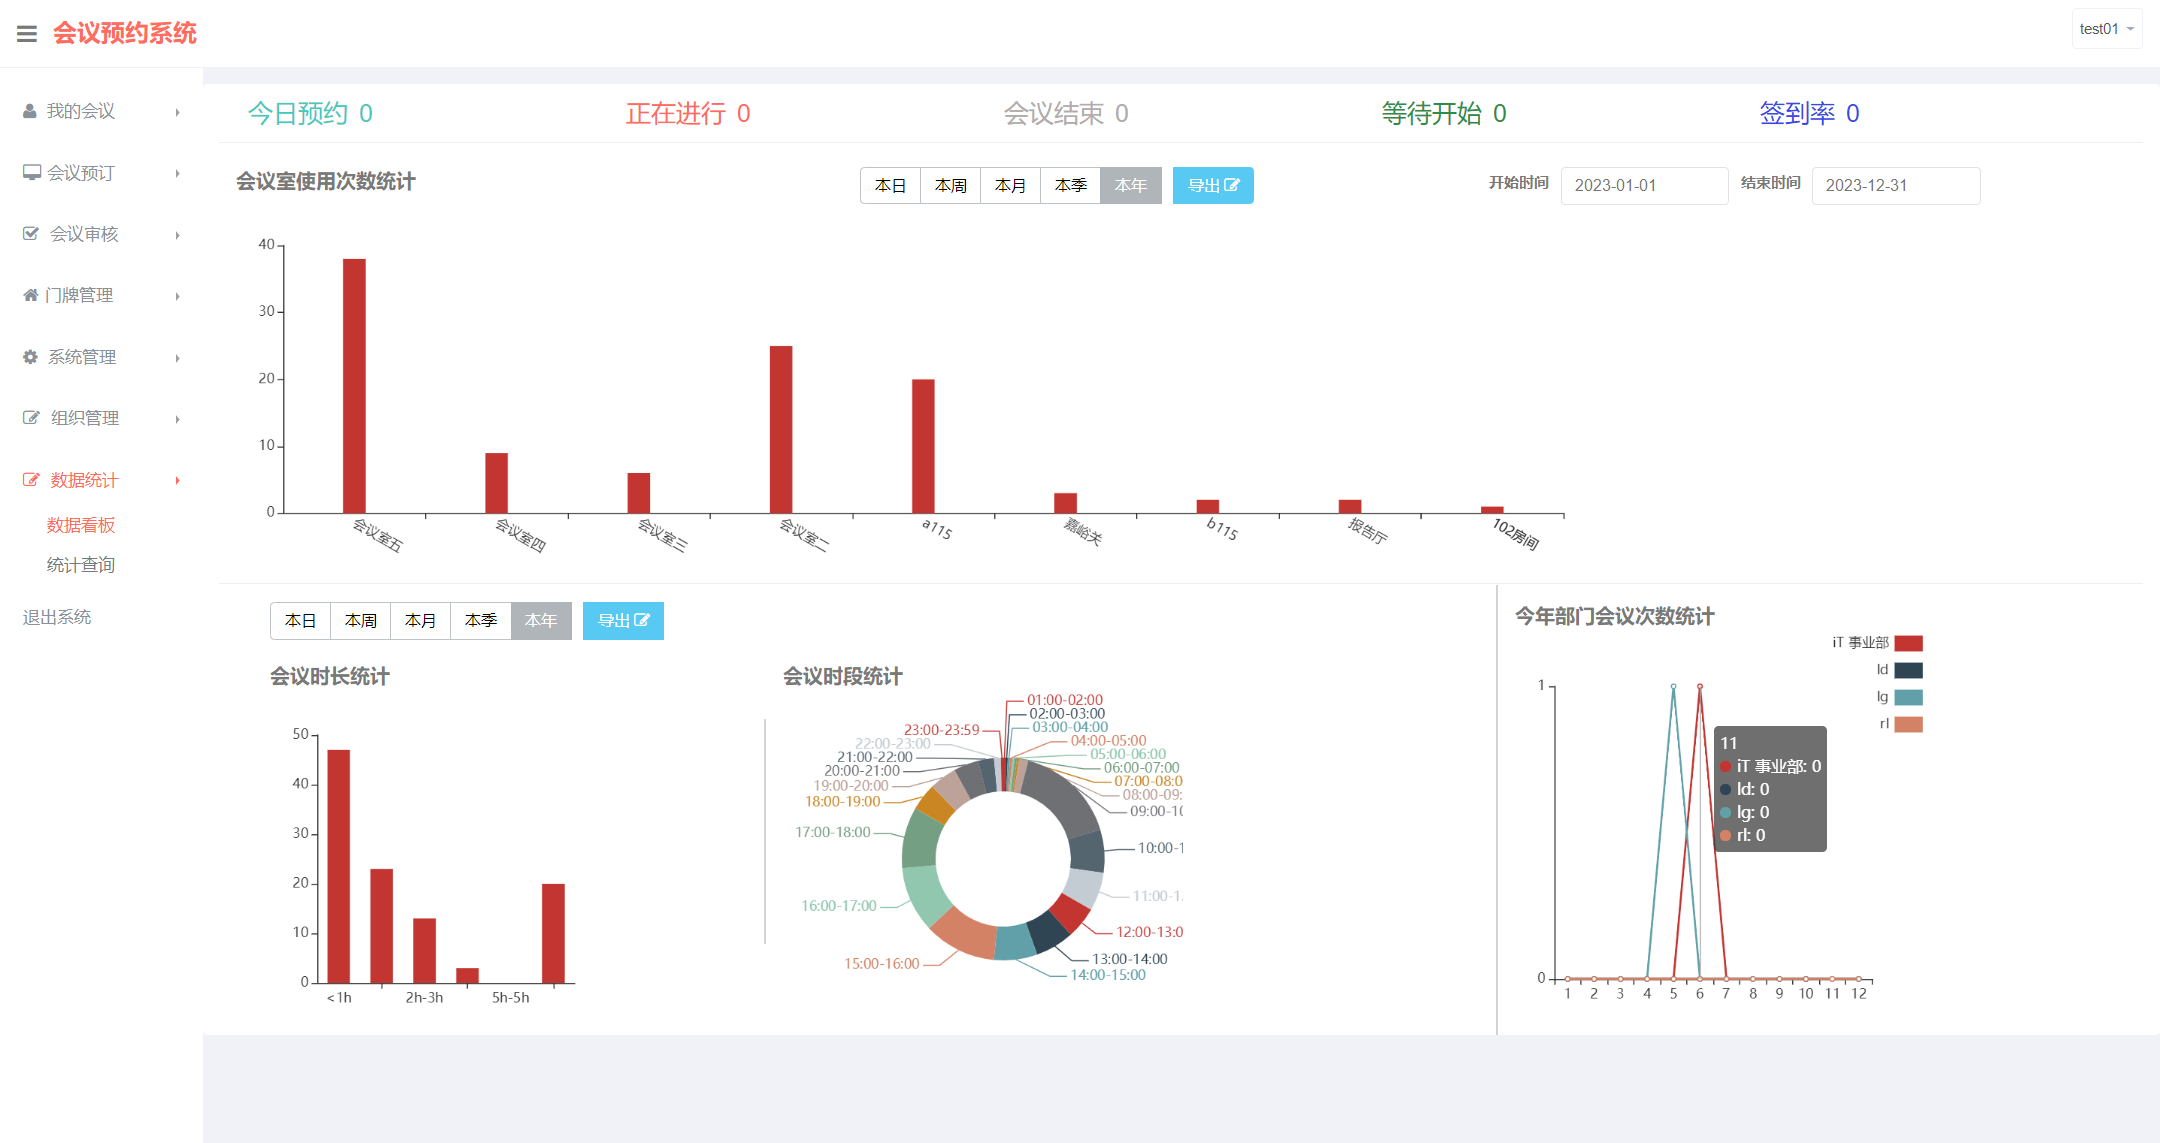Image resolution: width=2160 pixels, height=1143 pixels.
Task: Click the <1h bar in duration chart
Action: (339, 866)
